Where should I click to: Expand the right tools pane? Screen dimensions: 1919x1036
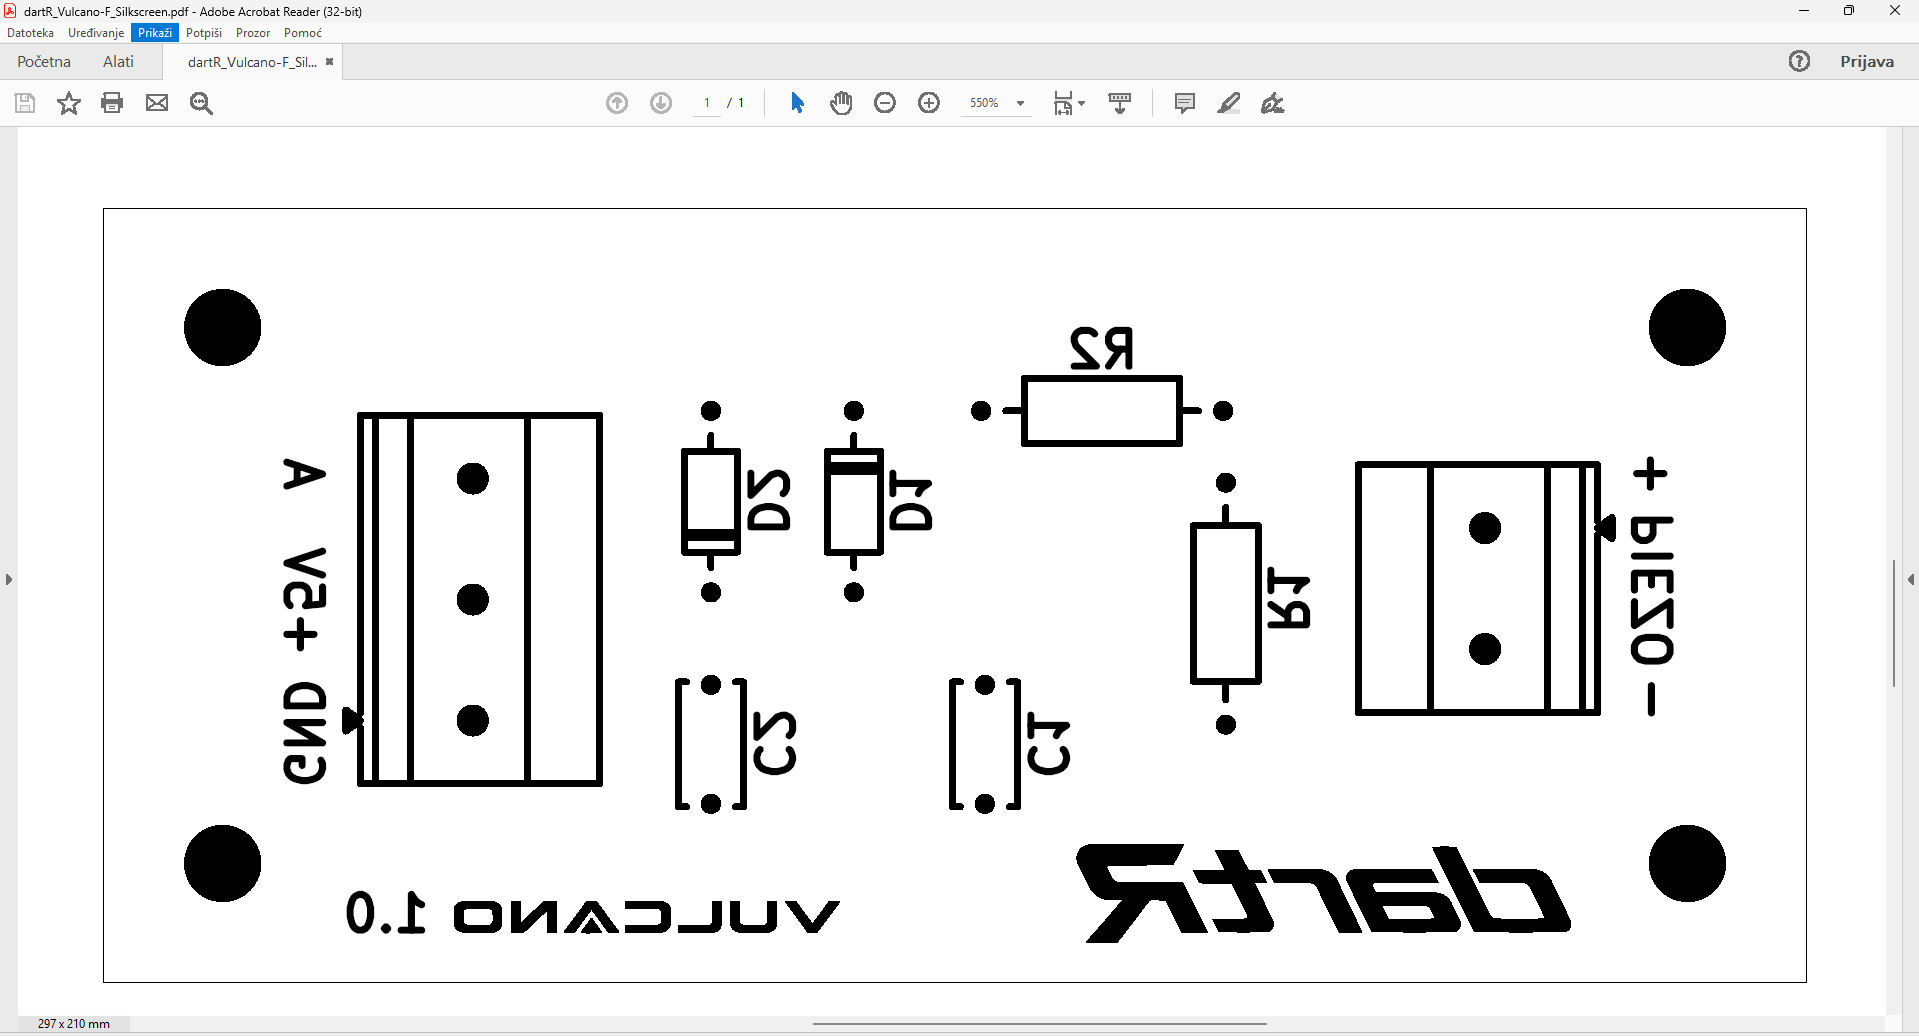[x=1911, y=579]
